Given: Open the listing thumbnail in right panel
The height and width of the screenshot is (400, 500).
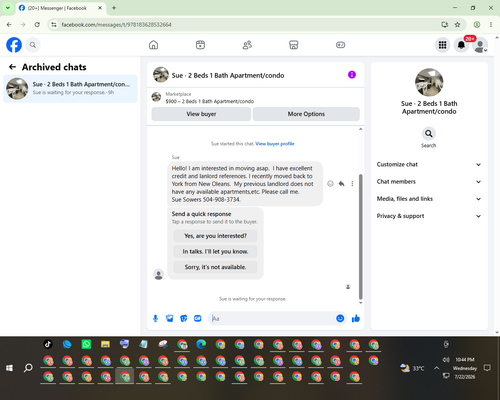Looking at the screenshot, I should pyautogui.click(x=429, y=82).
